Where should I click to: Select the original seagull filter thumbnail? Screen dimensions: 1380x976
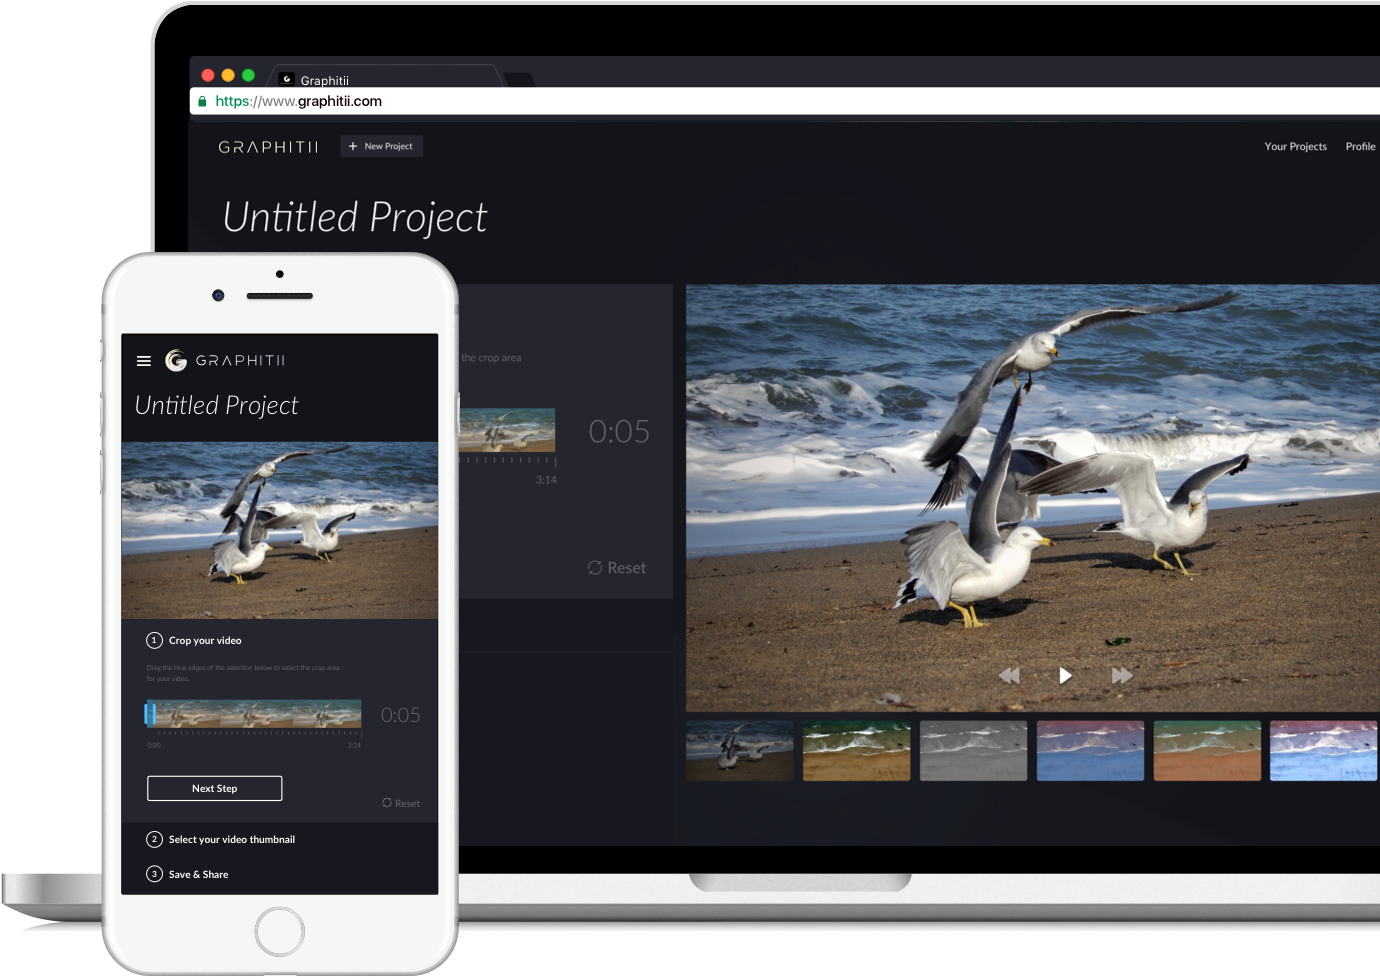click(740, 751)
